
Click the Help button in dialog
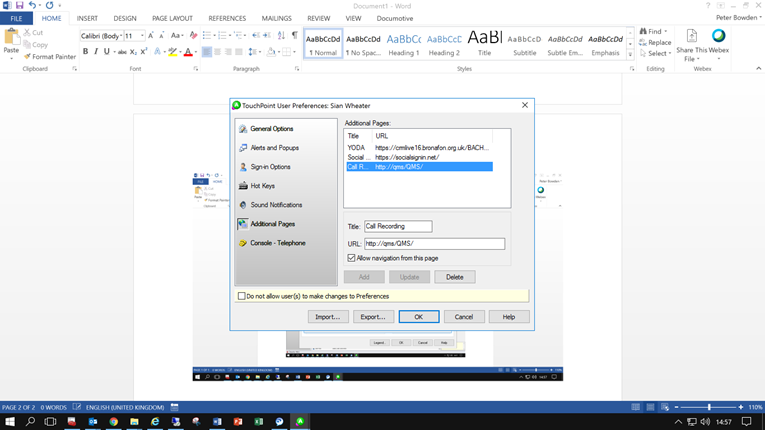coord(509,317)
